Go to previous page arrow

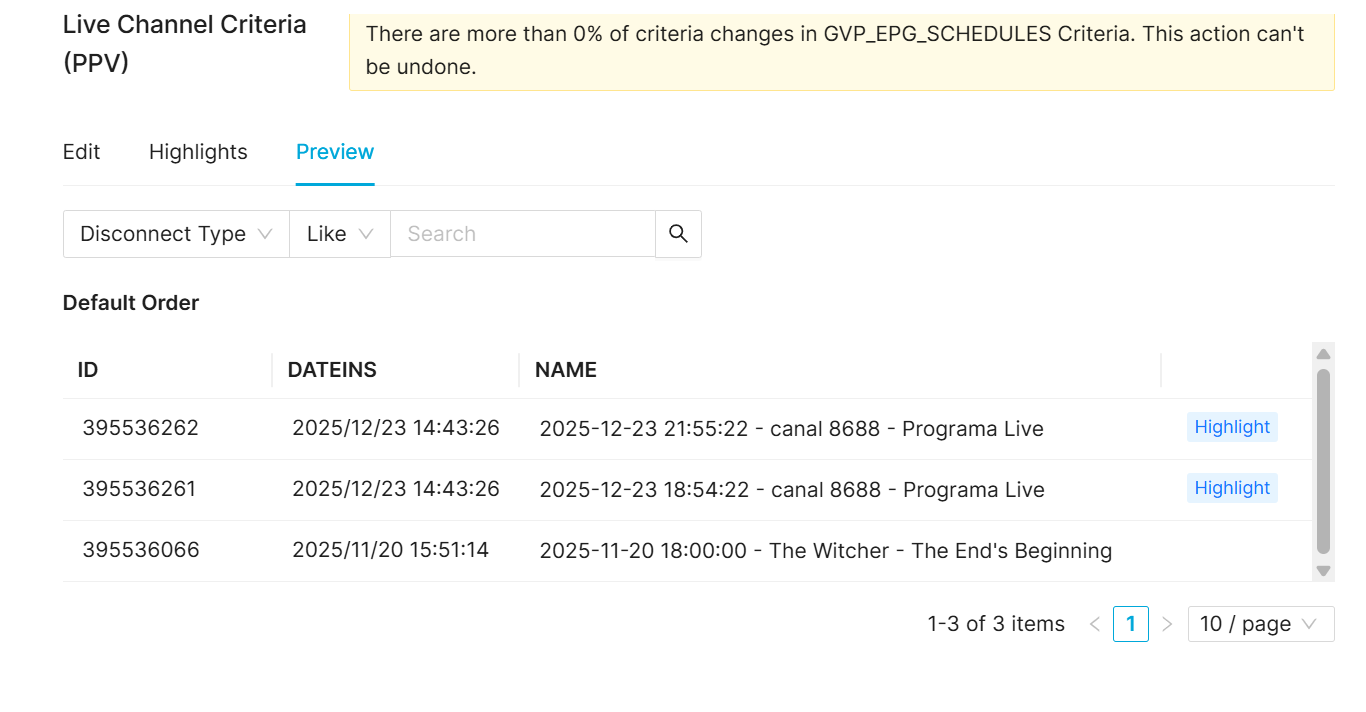(x=1095, y=624)
